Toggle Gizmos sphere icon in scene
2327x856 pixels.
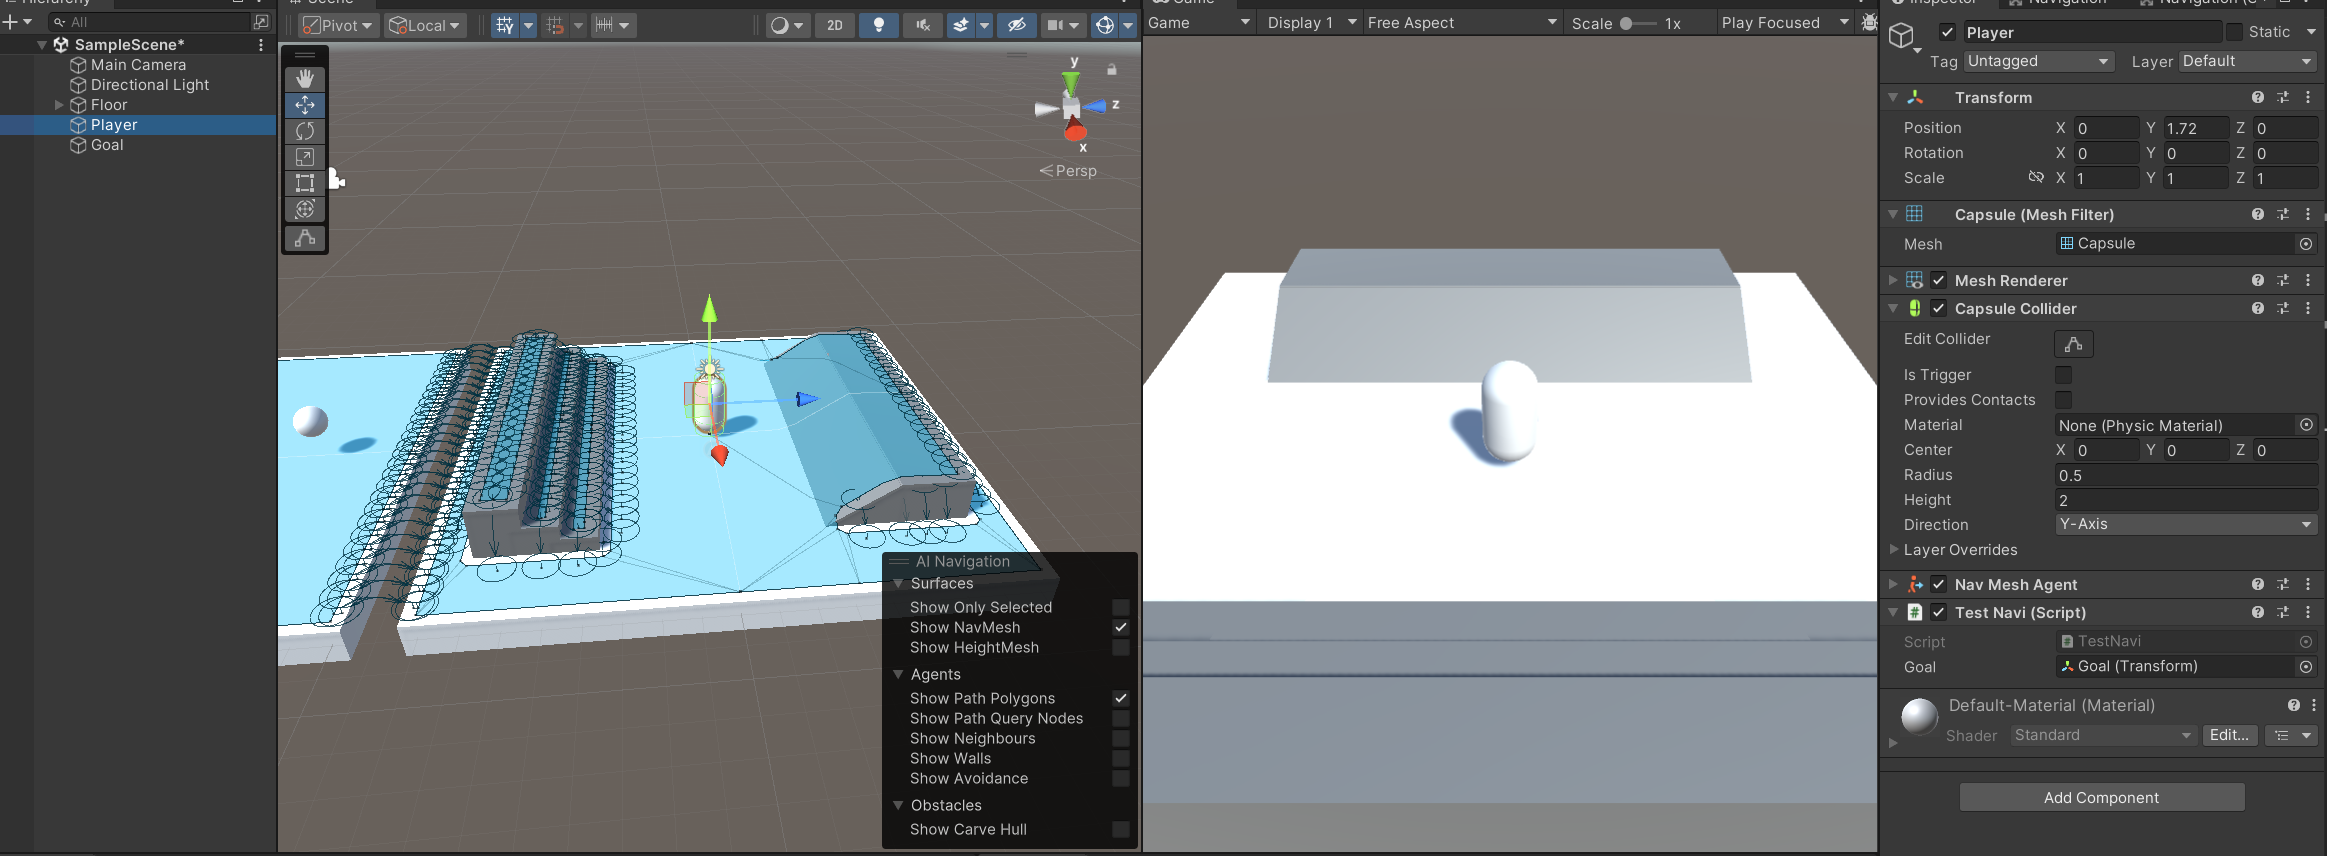coord(1105,25)
